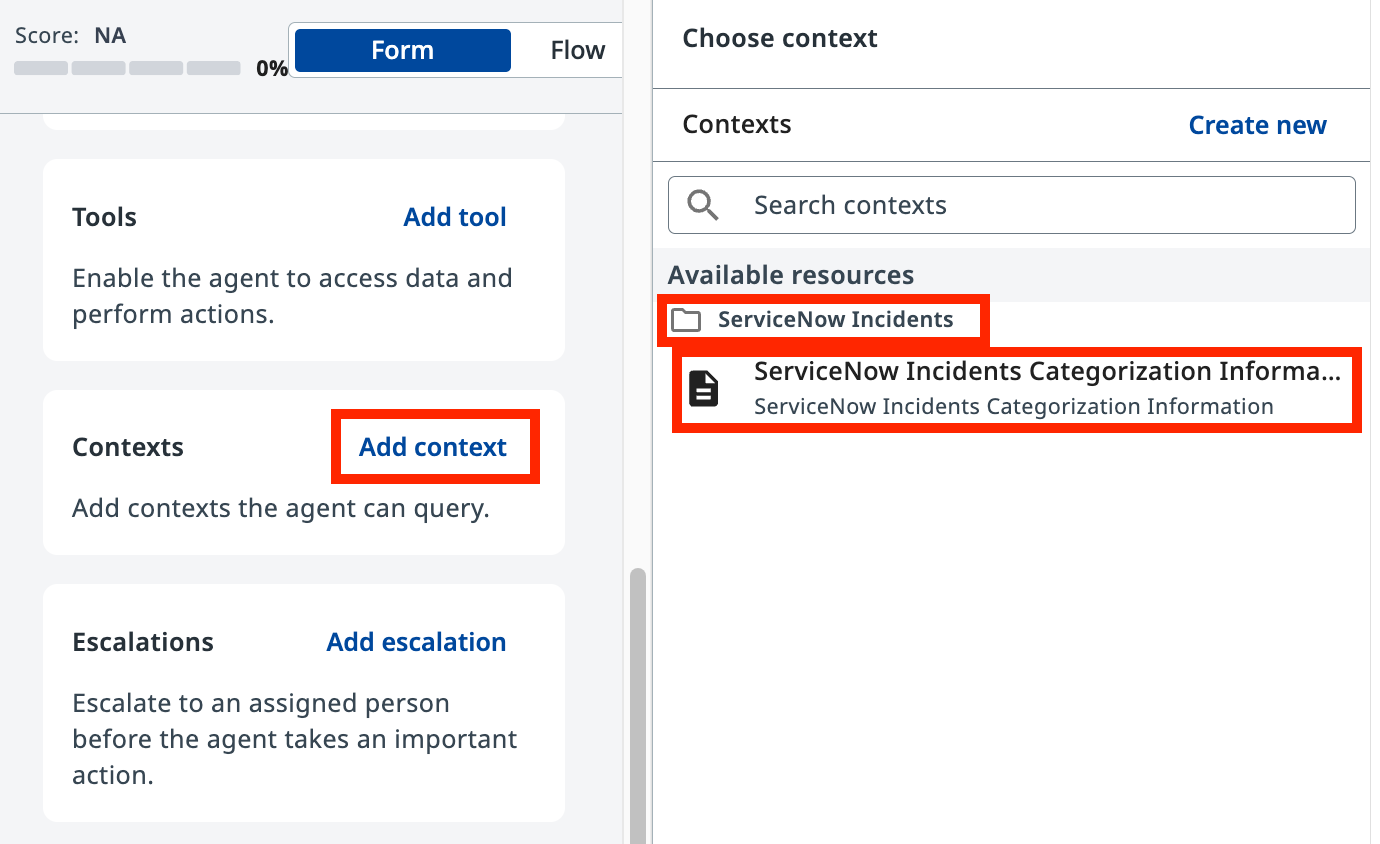The width and height of the screenshot is (1380, 844).
Task: Click the 'Enable the agent to access data' description
Action: 292,296
